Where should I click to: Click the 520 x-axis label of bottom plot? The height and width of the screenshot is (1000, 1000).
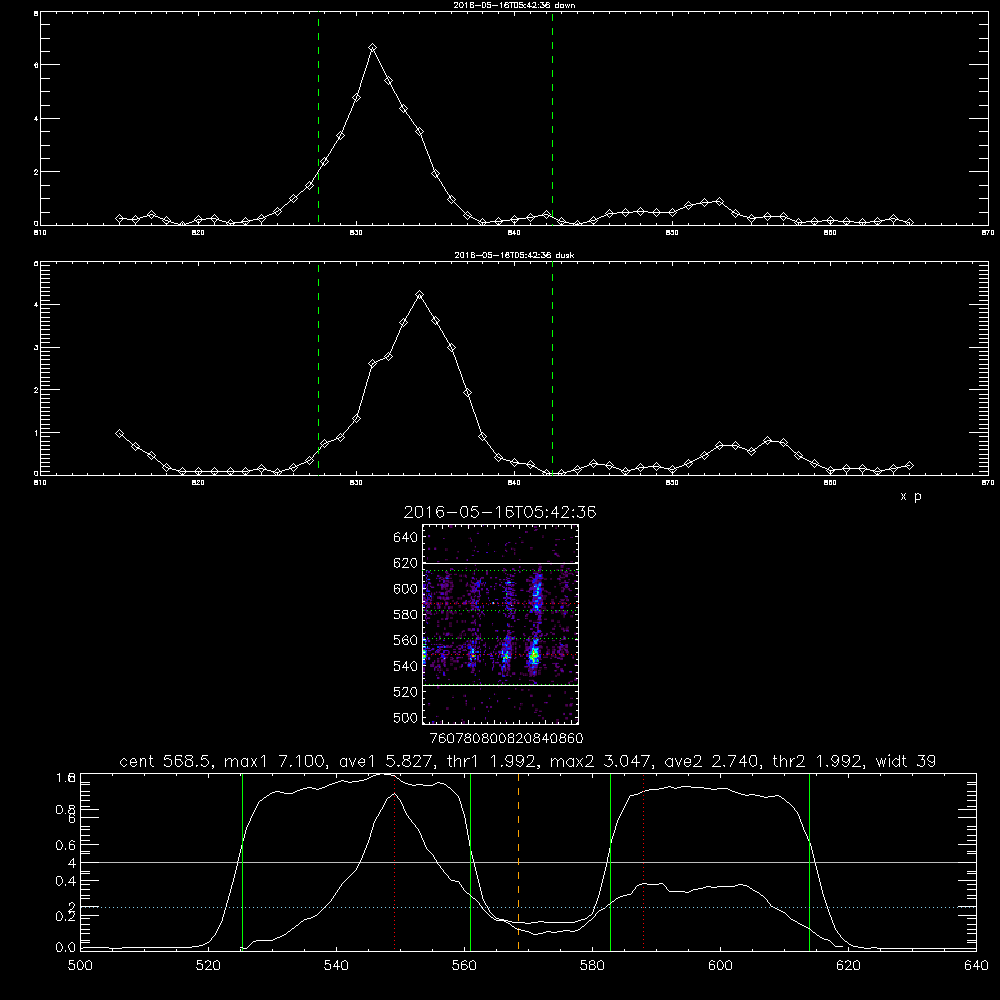[208, 966]
